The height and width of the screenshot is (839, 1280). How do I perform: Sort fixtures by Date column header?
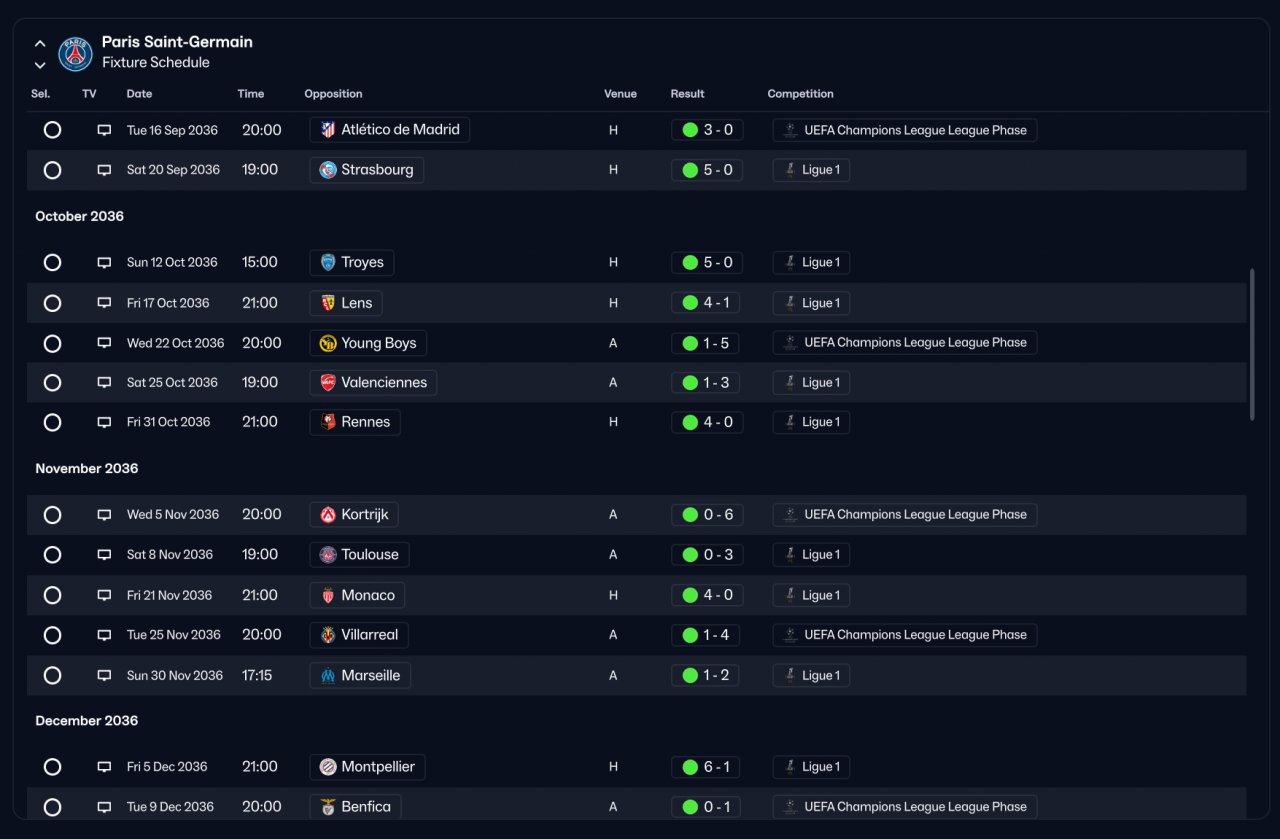tap(139, 94)
